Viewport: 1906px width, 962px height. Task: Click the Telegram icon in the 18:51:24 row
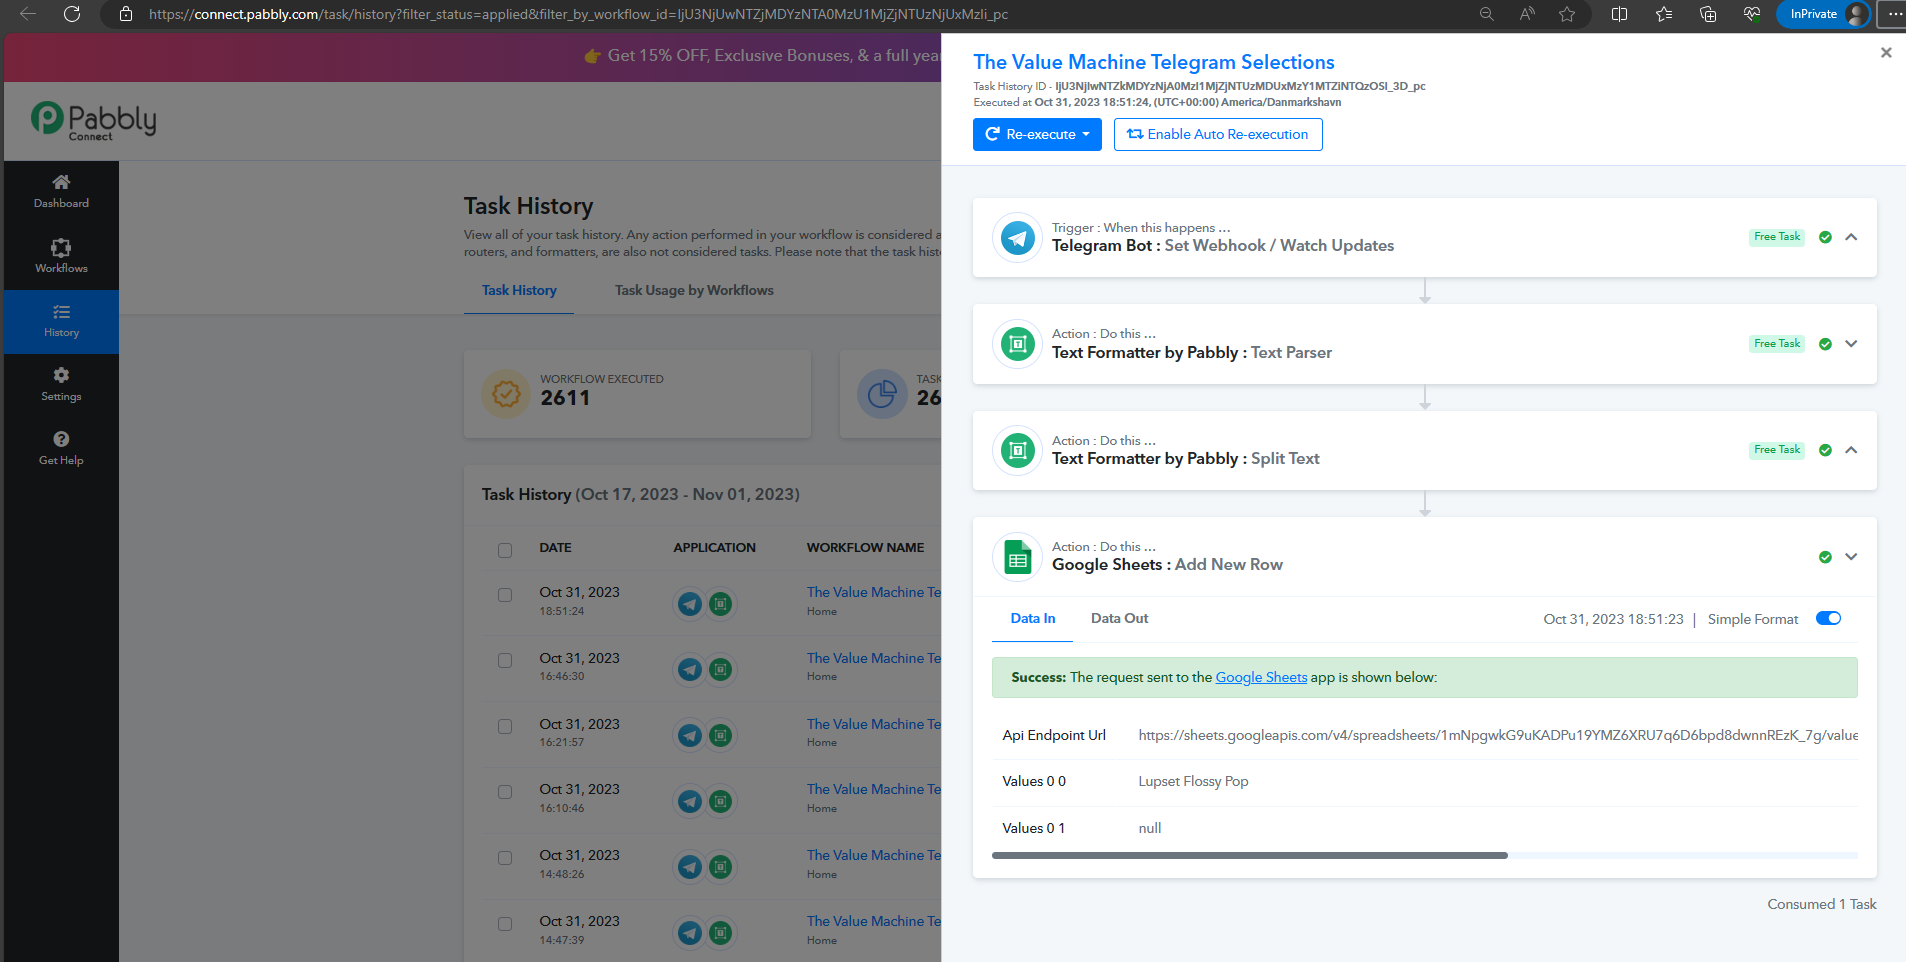(x=690, y=604)
